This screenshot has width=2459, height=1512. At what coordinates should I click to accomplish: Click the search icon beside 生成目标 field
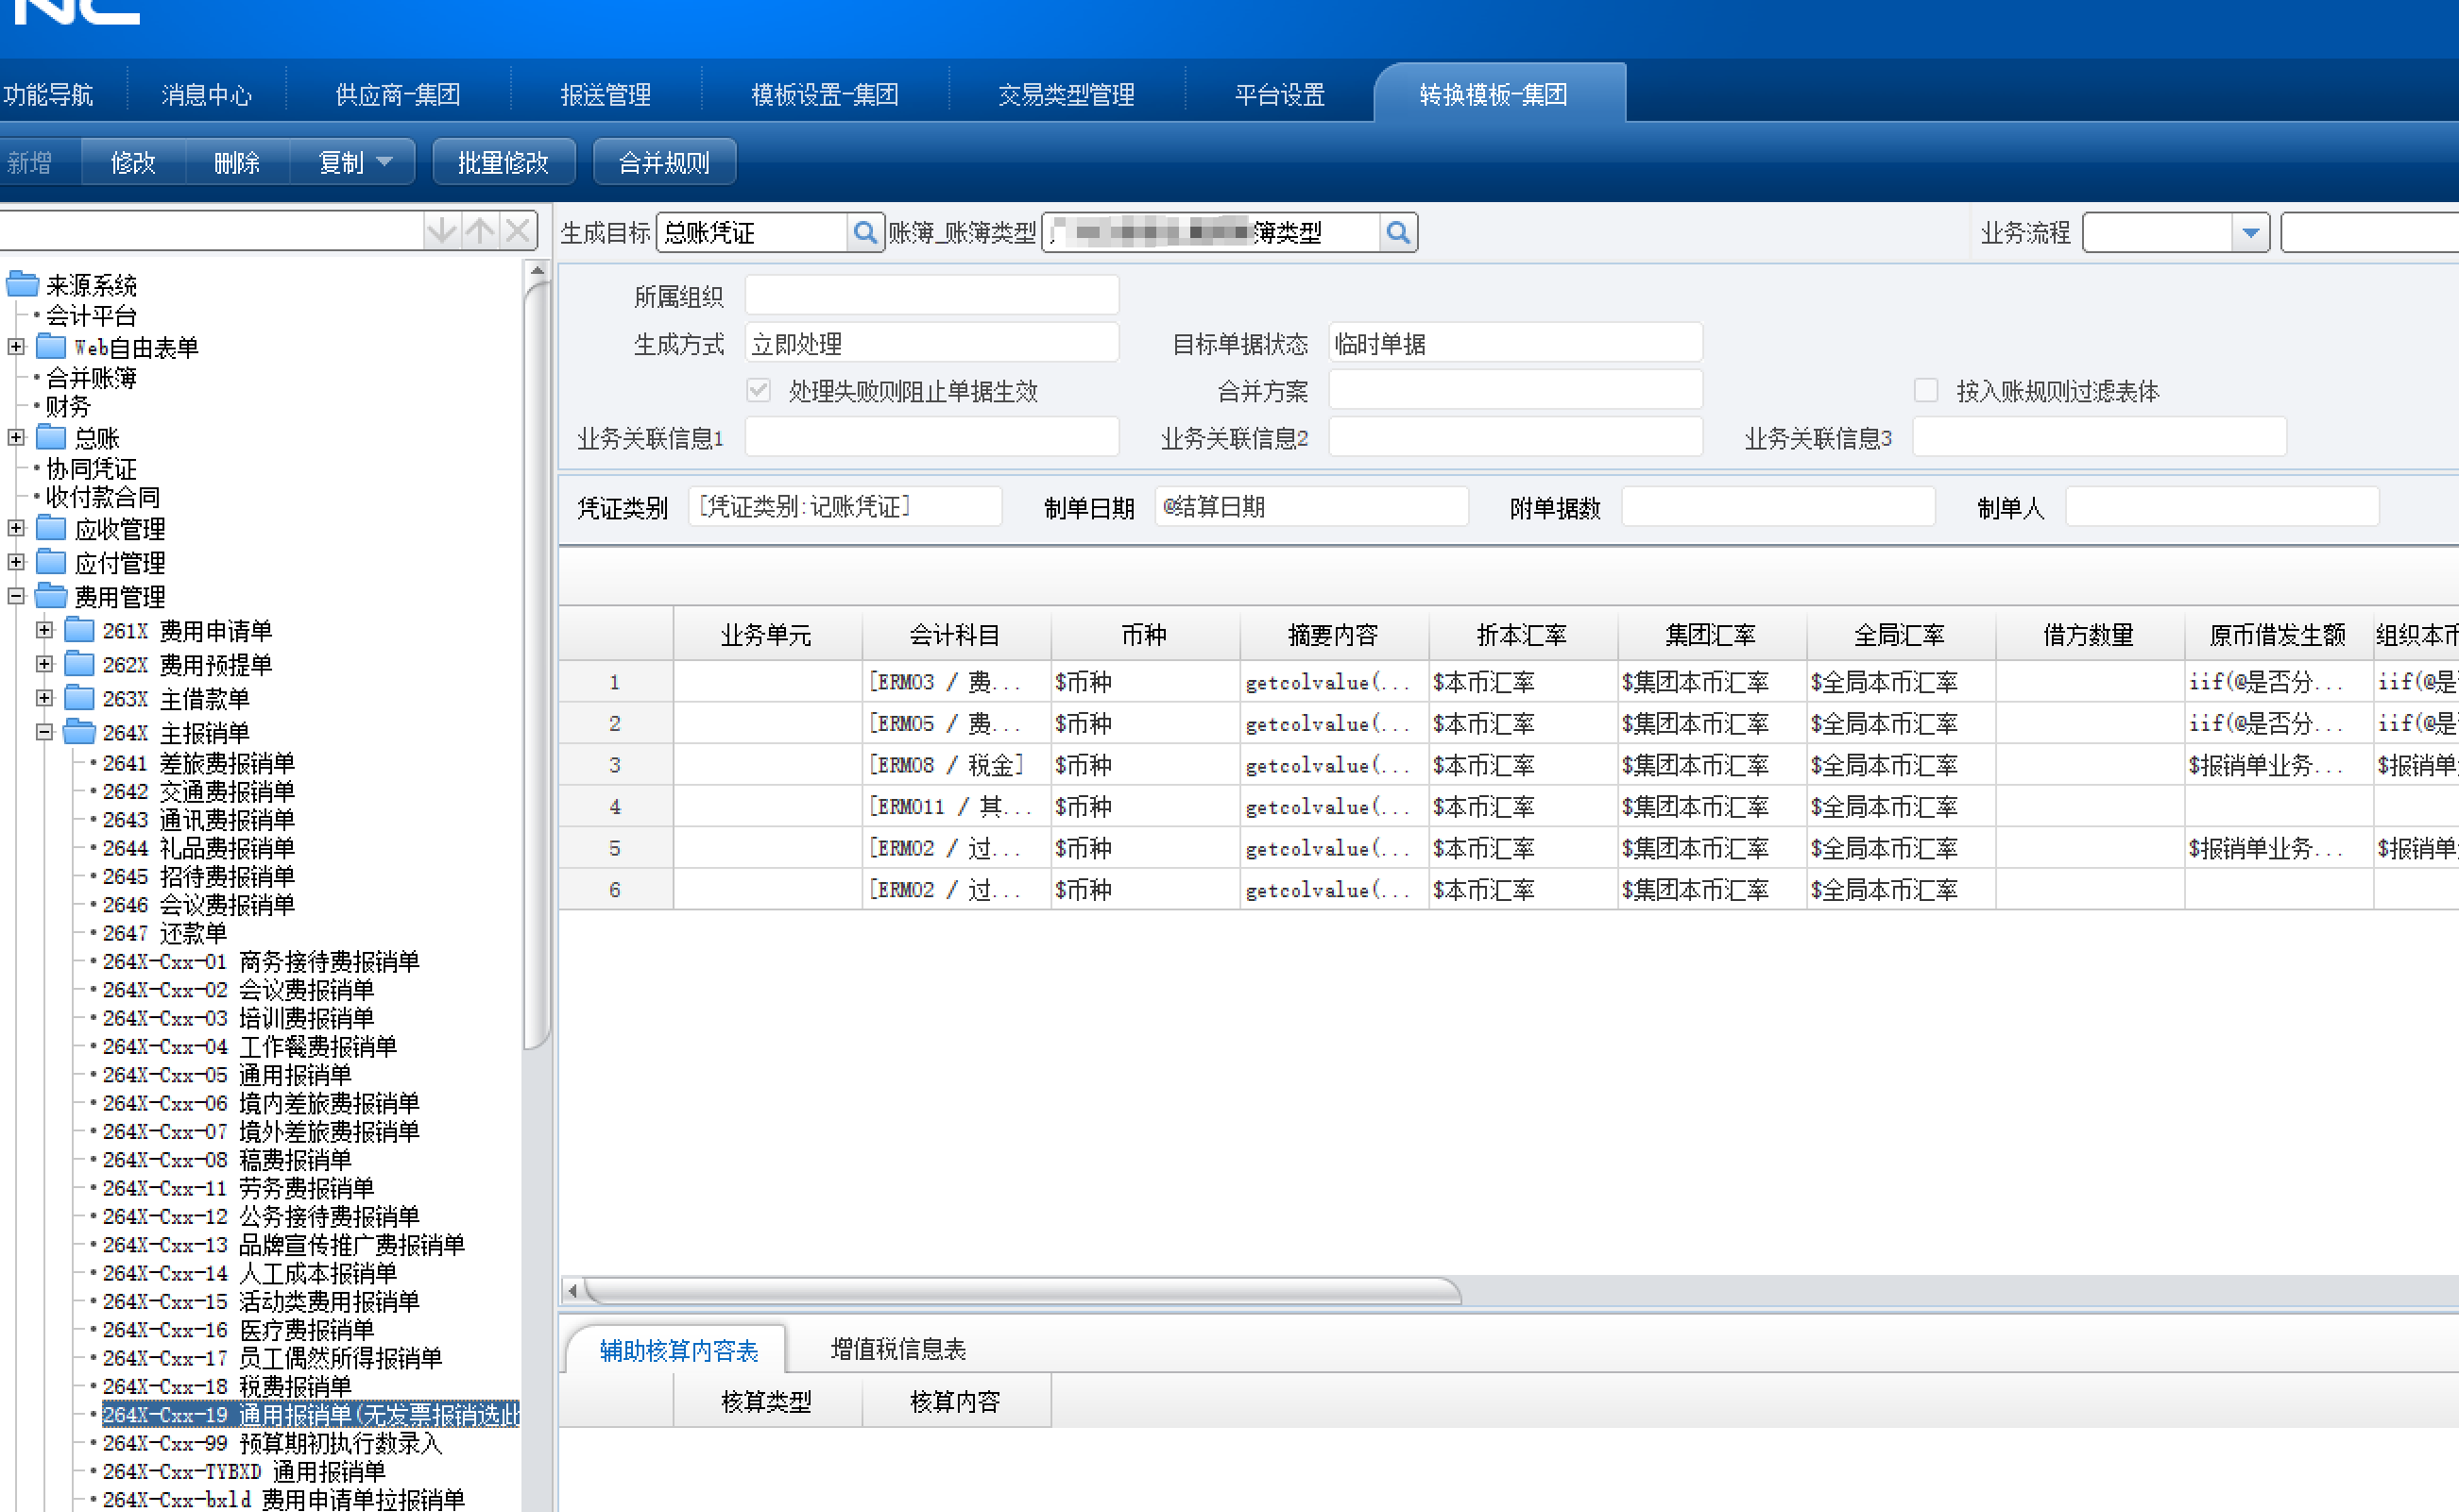[x=865, y=233]
